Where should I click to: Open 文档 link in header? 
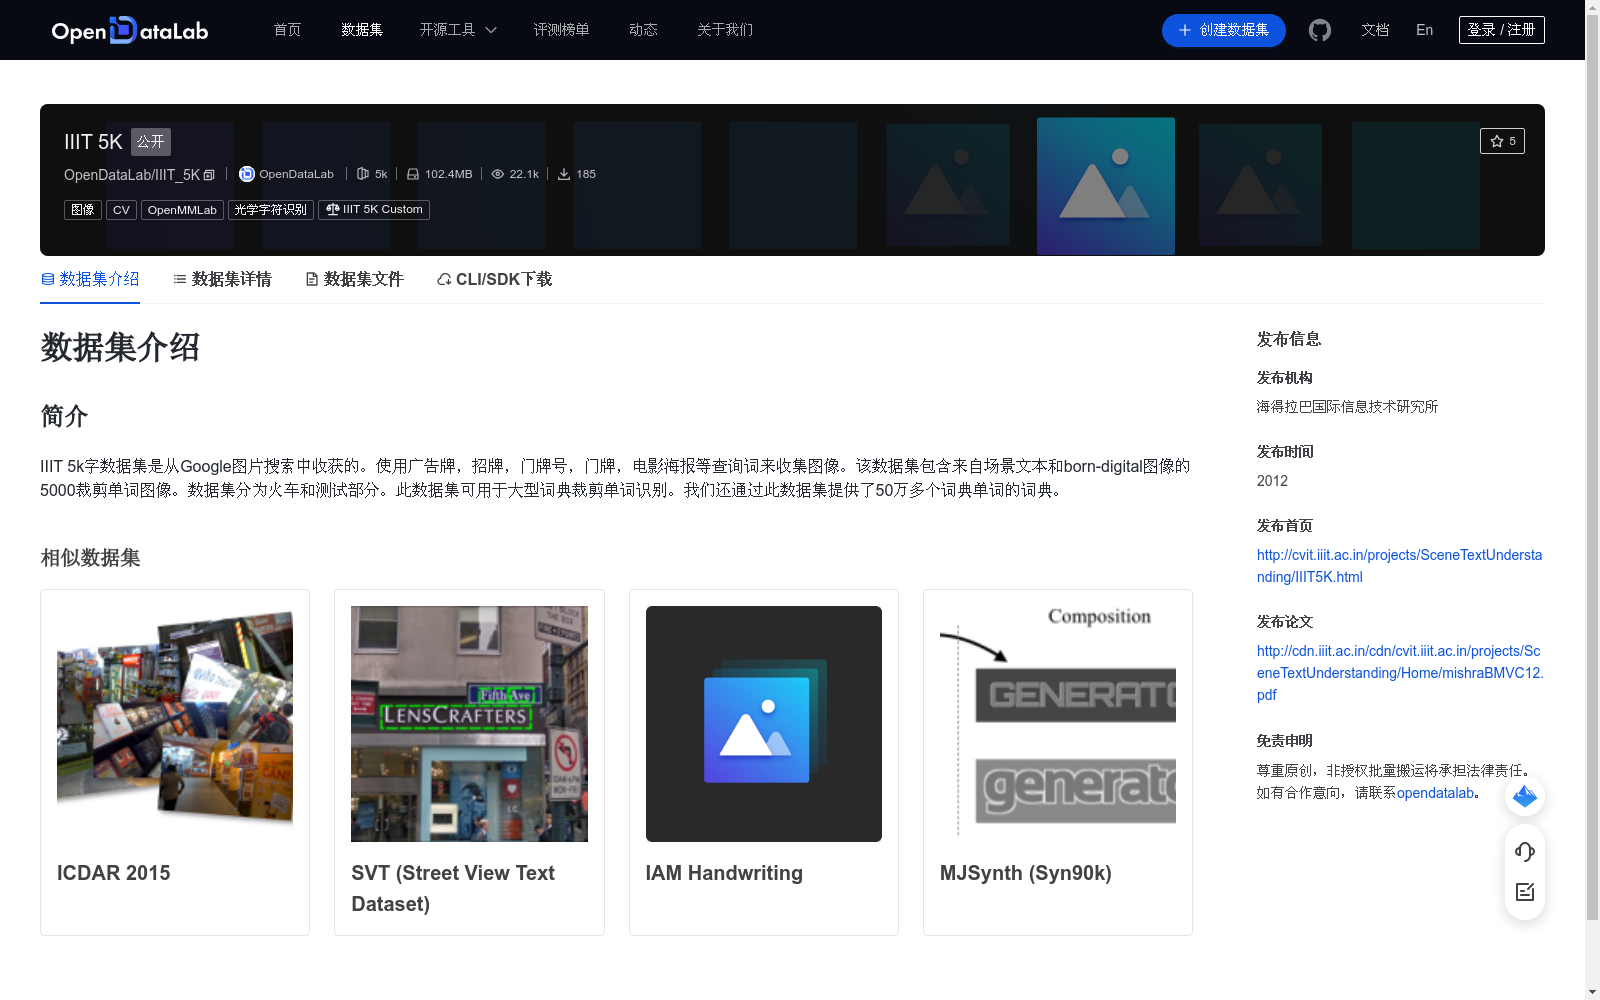tap(1375, 30)
